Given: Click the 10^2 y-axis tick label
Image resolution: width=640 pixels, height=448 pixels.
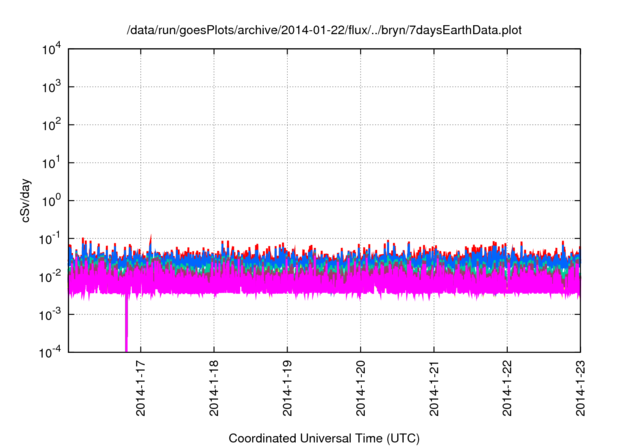Looking at the screenshot, I should (52, 124).
